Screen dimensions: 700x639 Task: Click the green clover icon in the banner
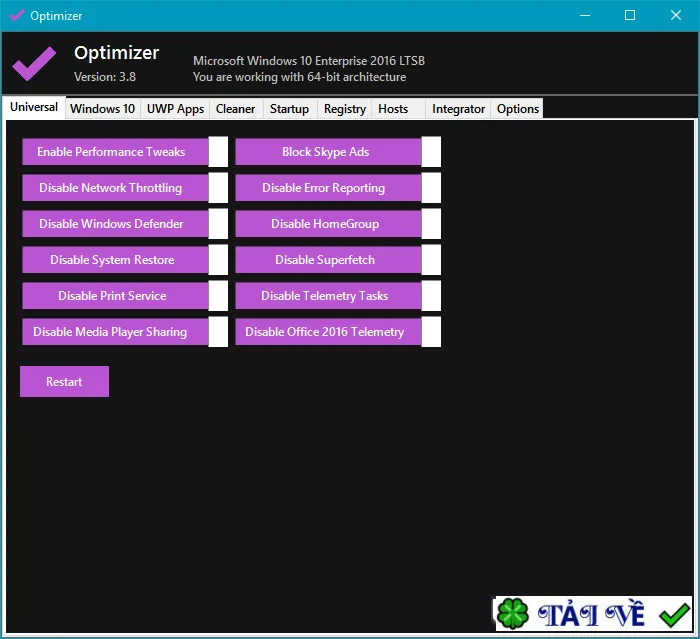point(512,614)
